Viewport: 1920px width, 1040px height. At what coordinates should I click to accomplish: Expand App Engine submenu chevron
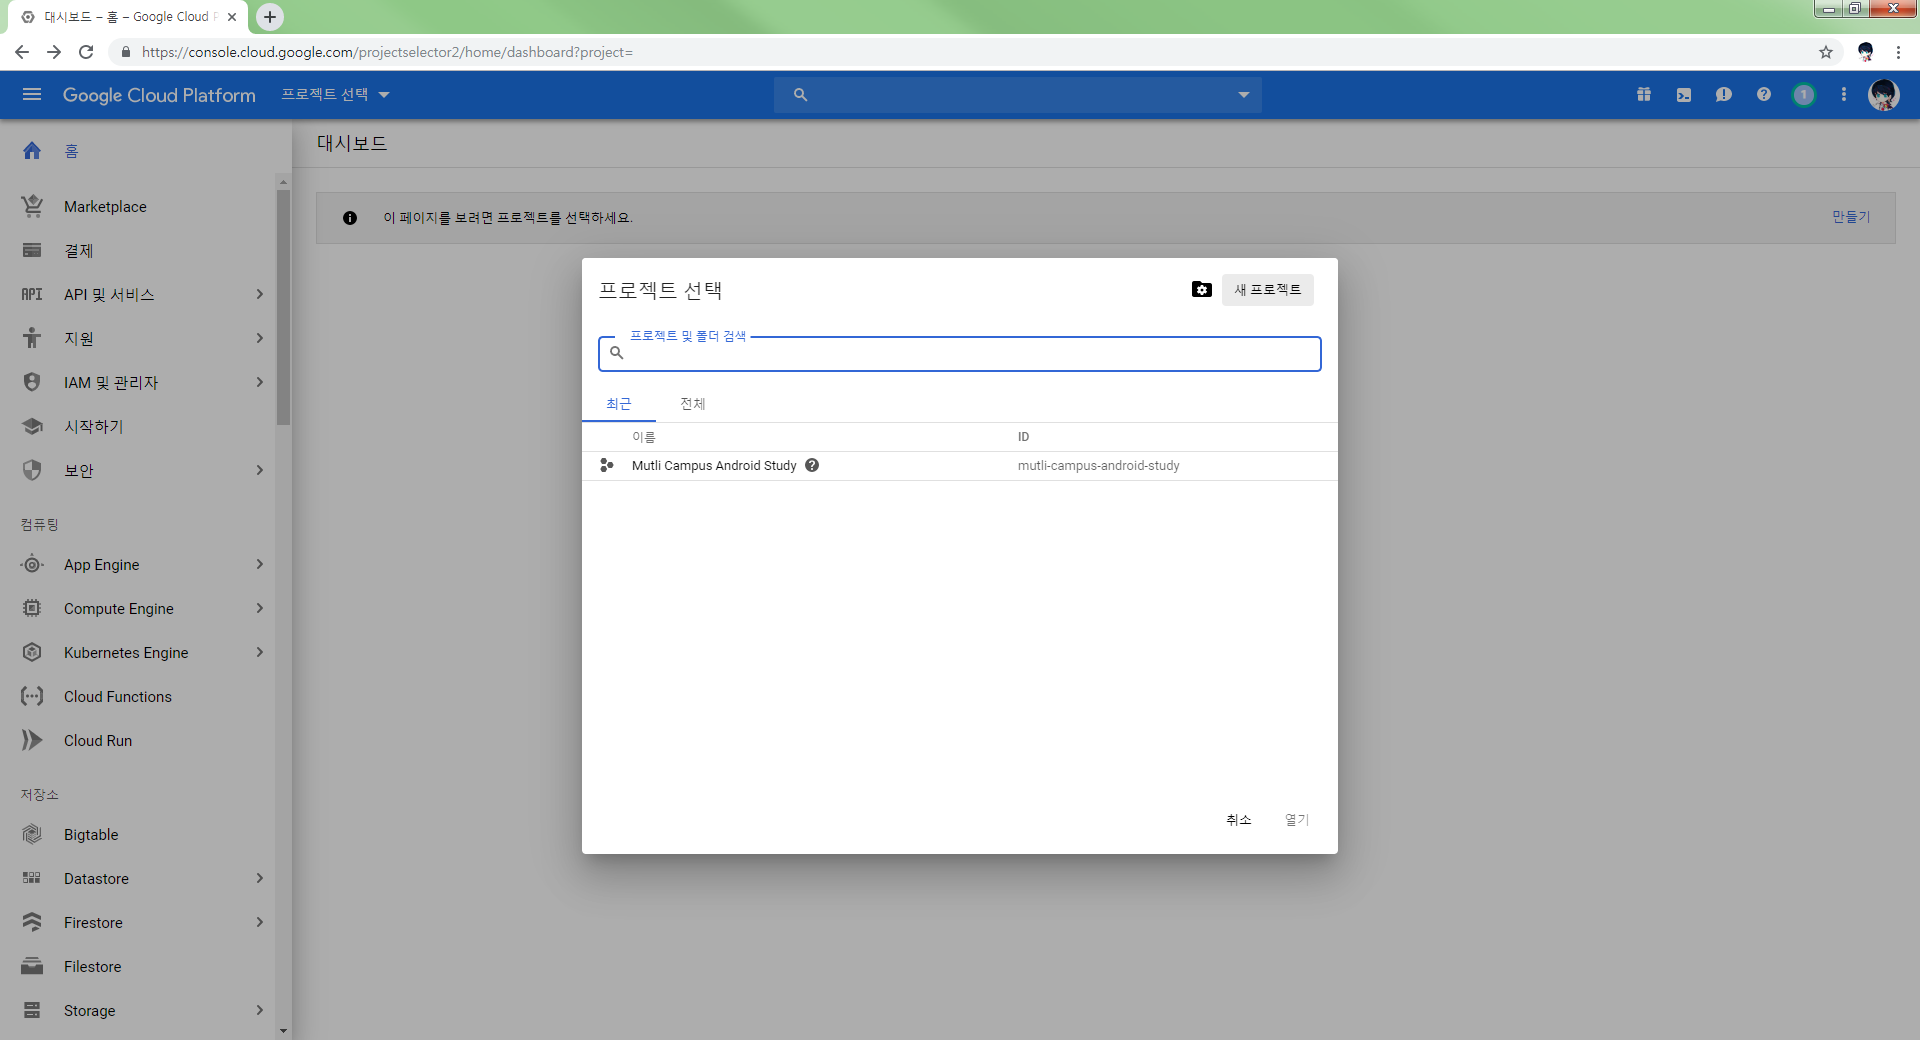click(260, 564)
